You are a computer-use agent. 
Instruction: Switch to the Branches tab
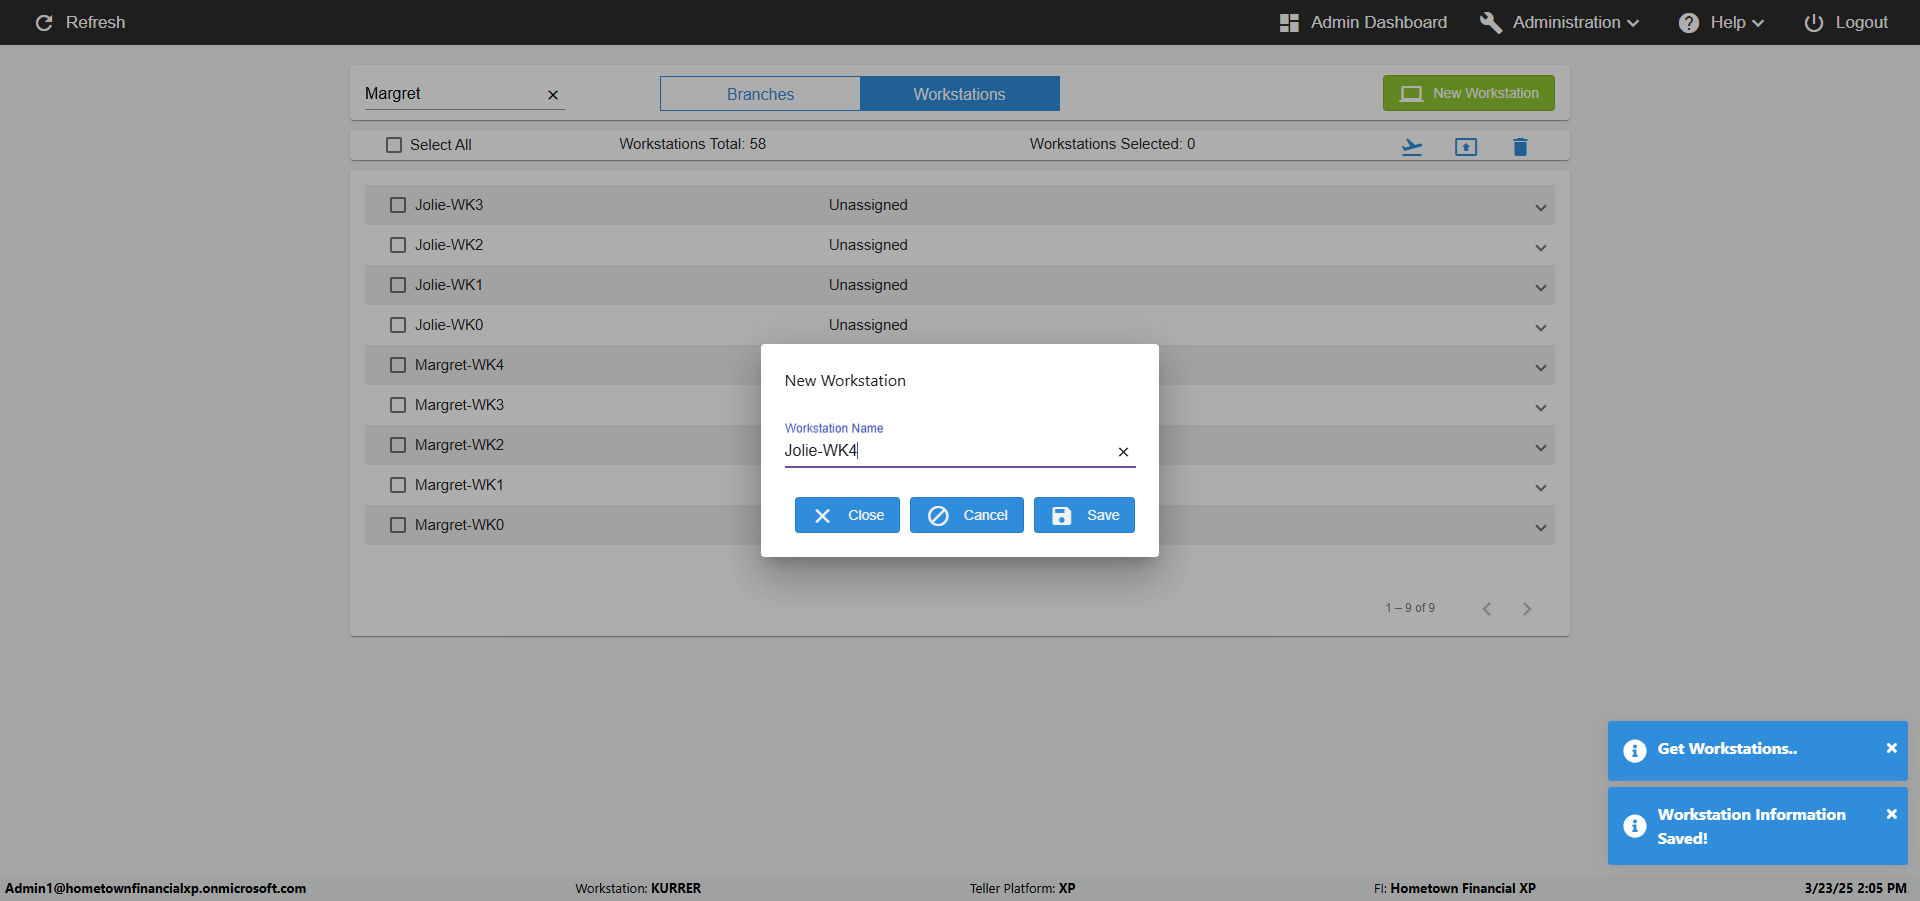point(760,94)
